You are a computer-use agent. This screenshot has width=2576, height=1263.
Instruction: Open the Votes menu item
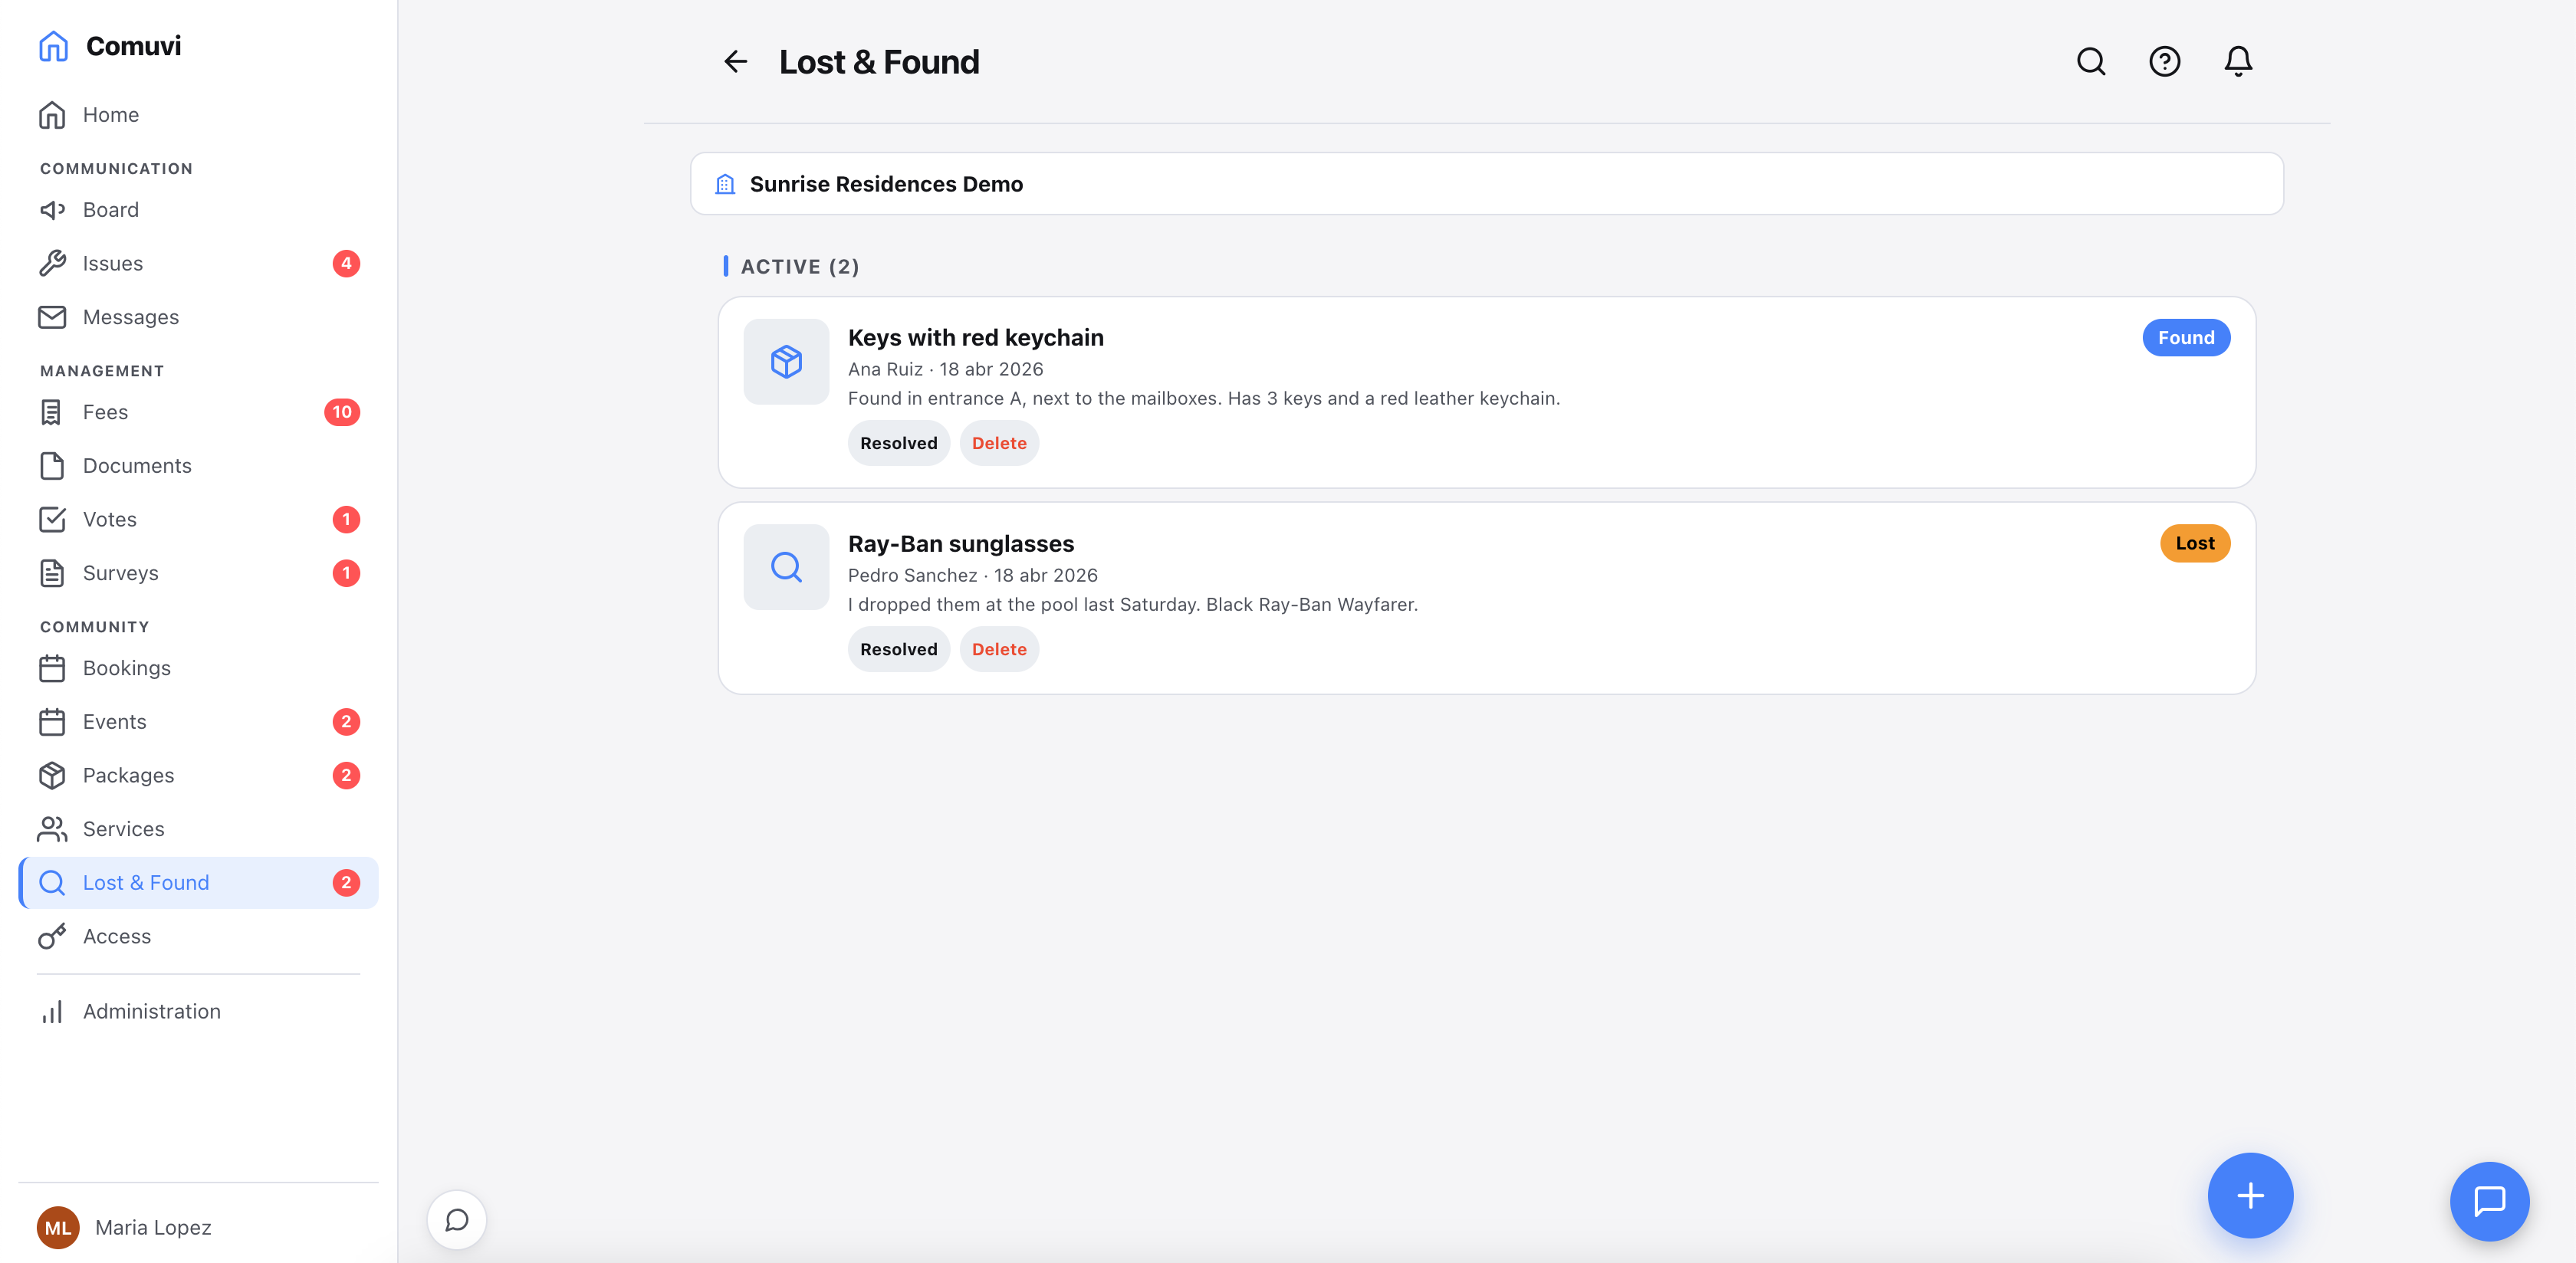coord(199,519)
